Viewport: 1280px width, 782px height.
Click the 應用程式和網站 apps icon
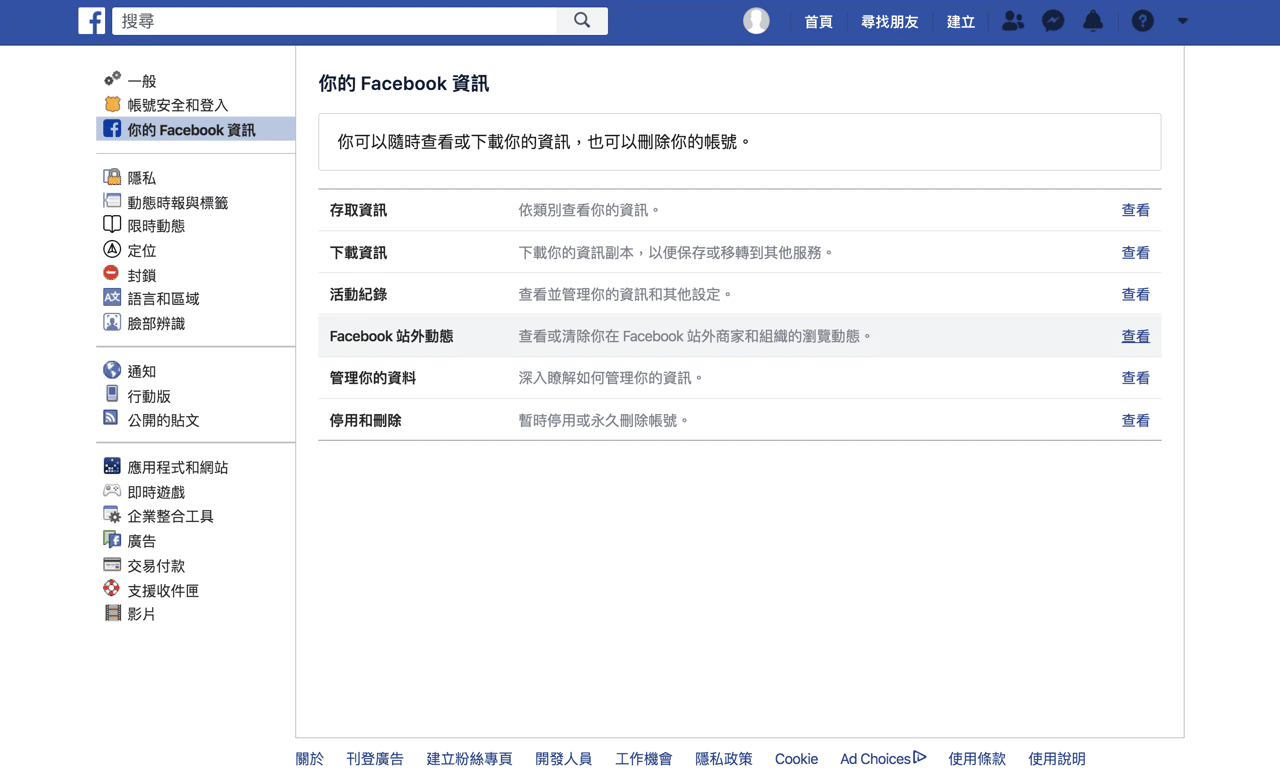pos(112,466)
